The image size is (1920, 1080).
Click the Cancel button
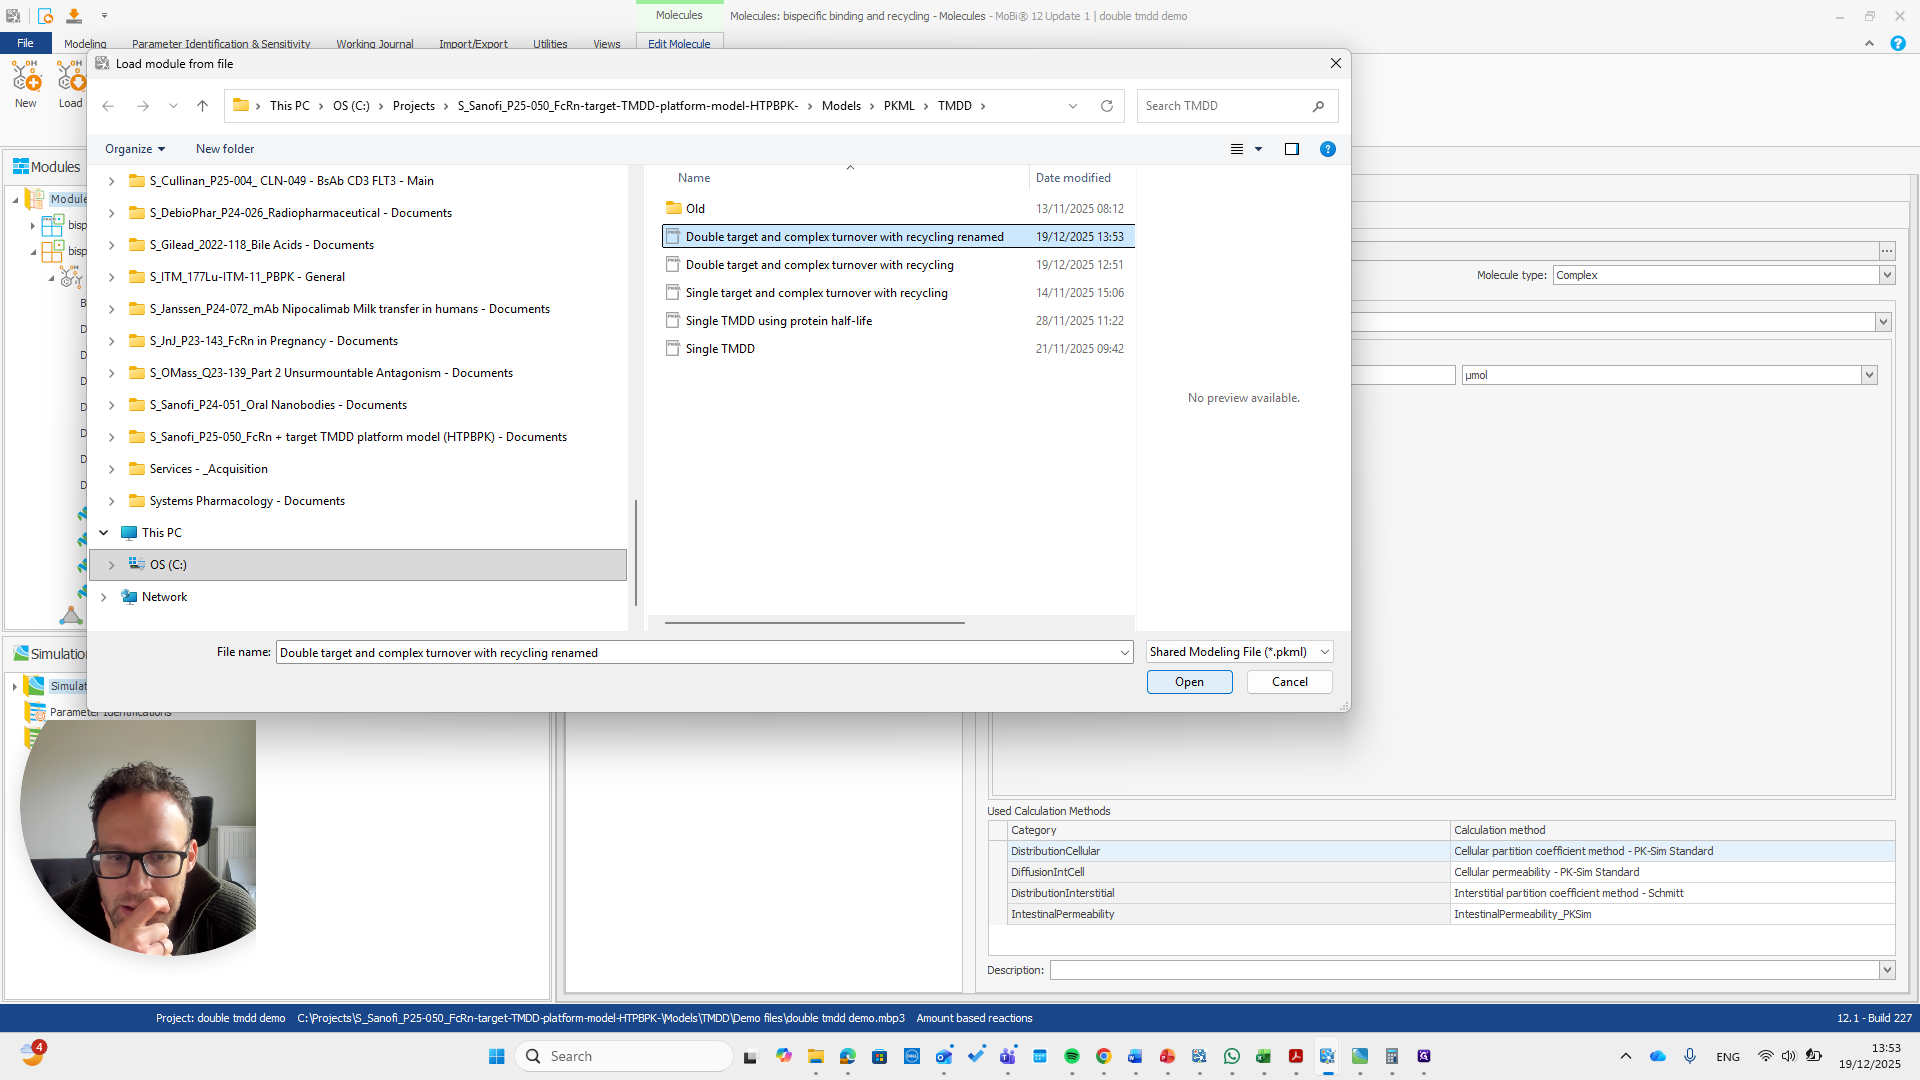tap(1289, 682)
